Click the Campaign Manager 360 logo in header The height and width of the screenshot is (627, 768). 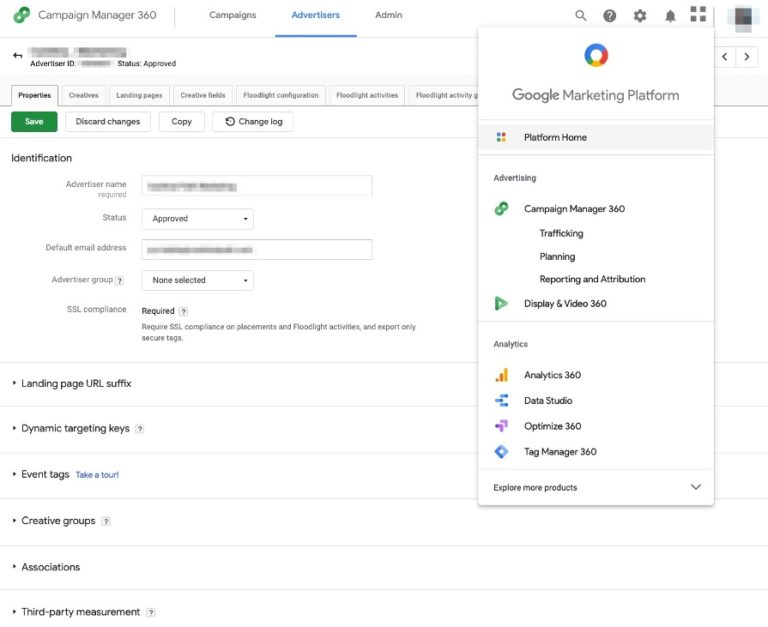[22, 15]
